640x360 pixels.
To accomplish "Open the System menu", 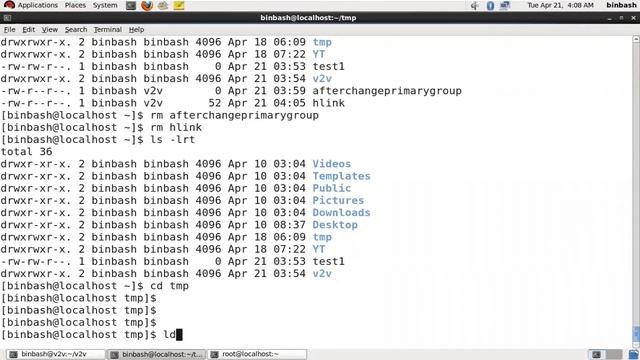I will [x=105, y=5].
